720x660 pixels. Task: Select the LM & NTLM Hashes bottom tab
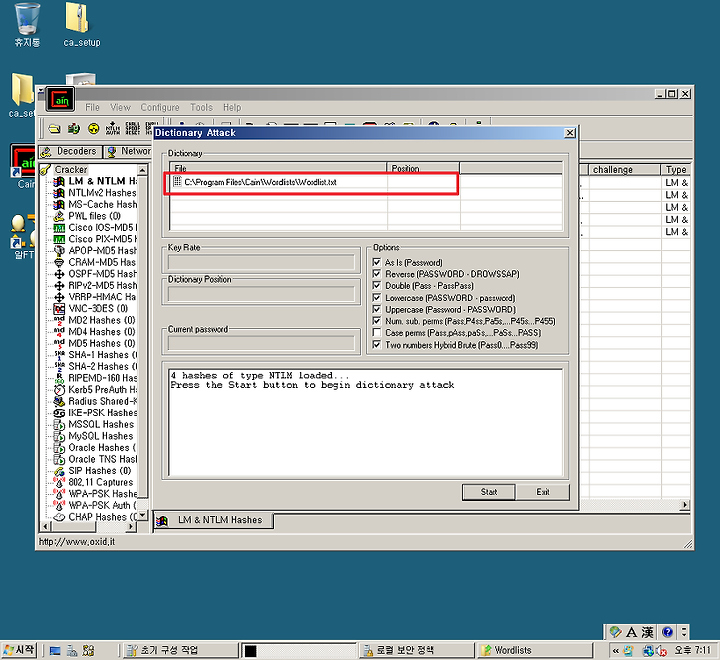tap(213, 520)
